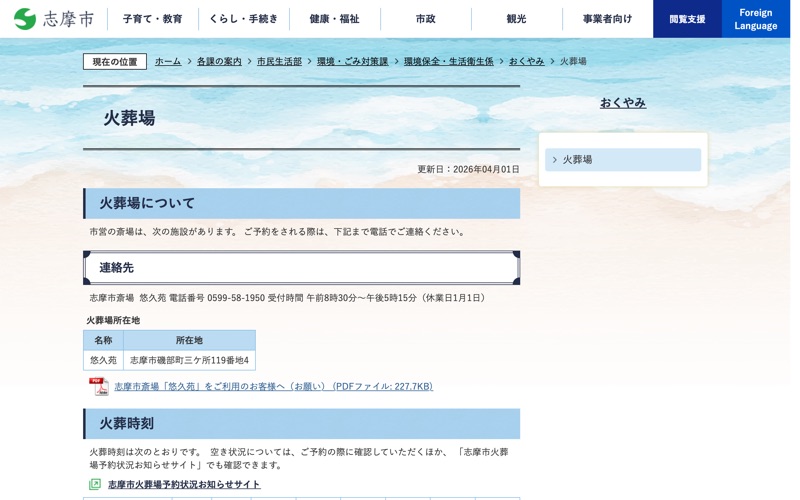Click the 火葬場所在地 table caption
This screenshot has width=800, height=500.
click(113, 320)
